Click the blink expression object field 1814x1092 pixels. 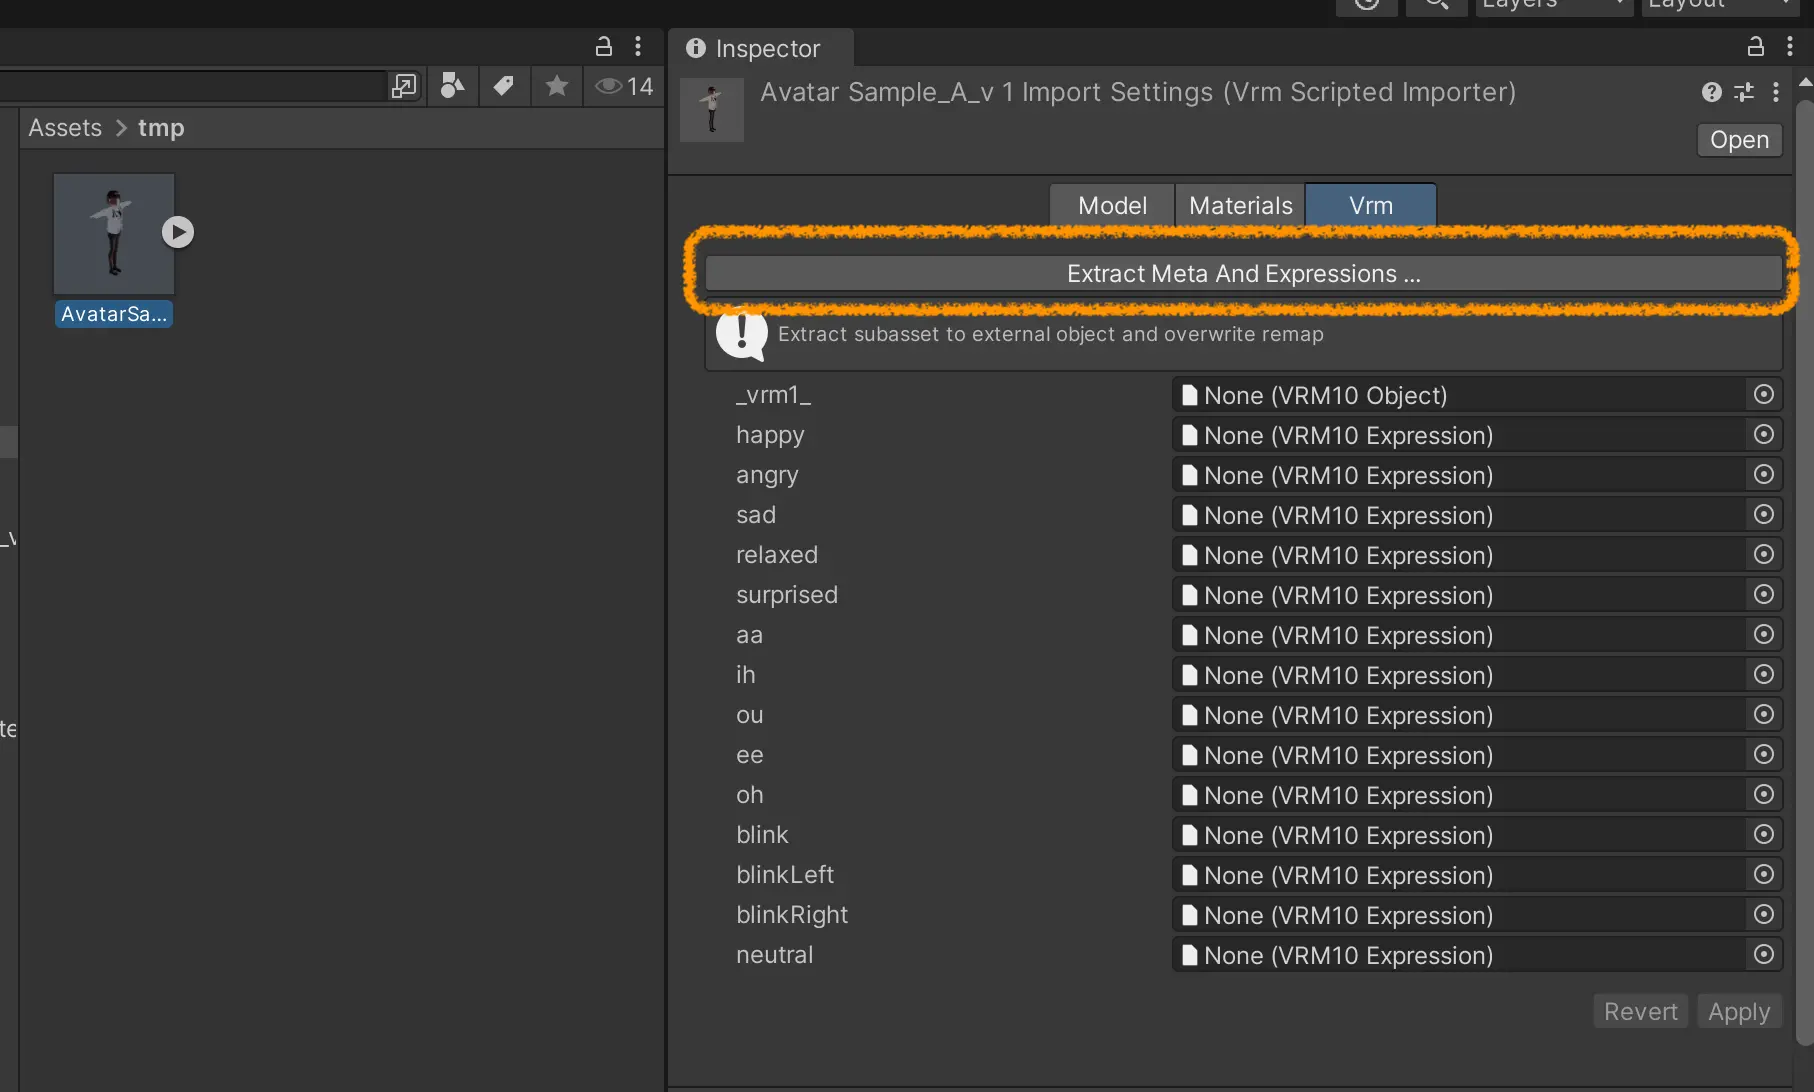pyautogui.click(x=1458, y=835)
